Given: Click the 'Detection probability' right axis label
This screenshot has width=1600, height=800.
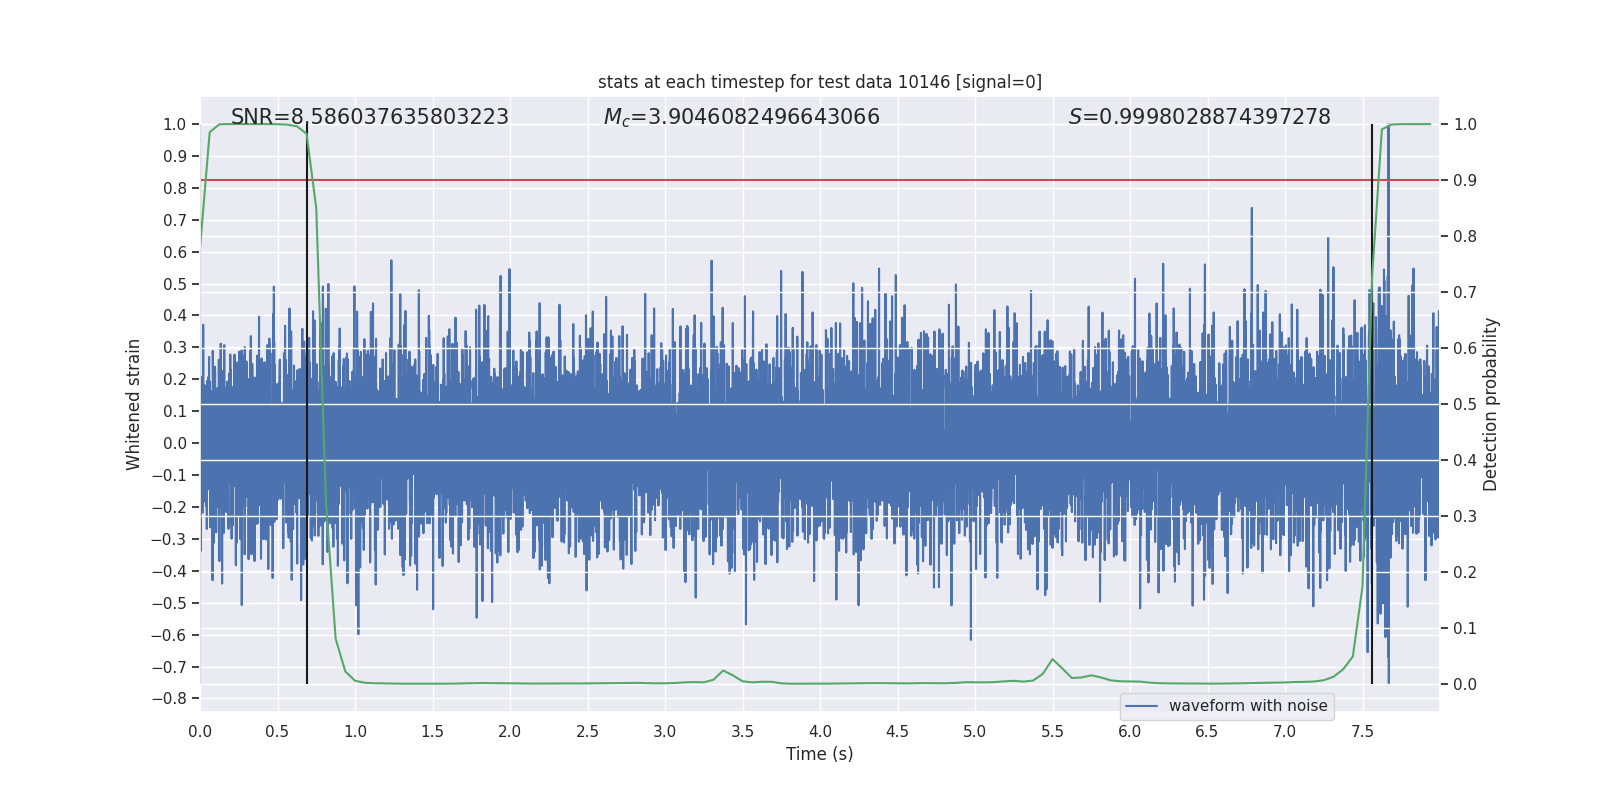Looking at the screenshot, I should coord(1491,404).
